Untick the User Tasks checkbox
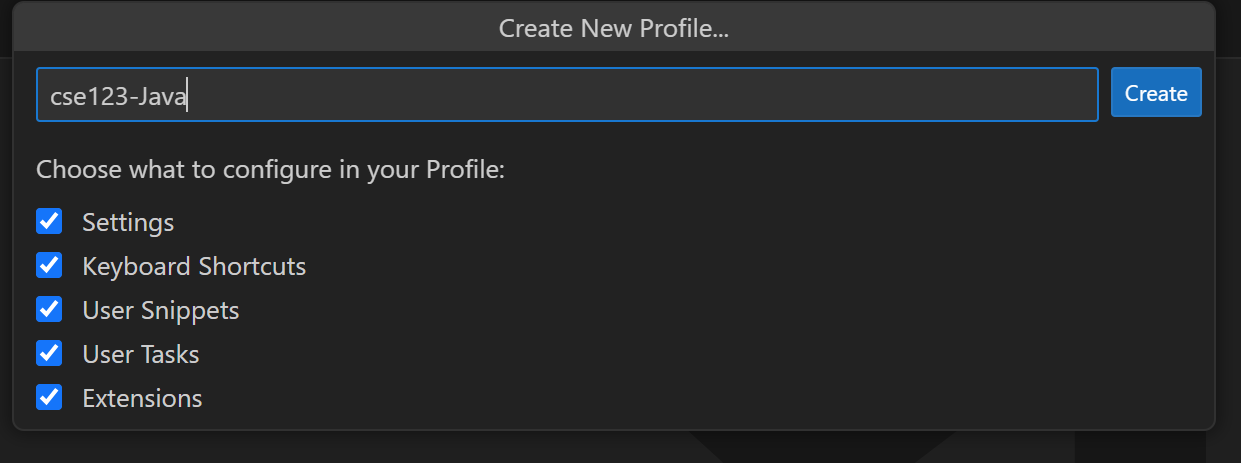The image size is (1241, 463). [49, 353]
